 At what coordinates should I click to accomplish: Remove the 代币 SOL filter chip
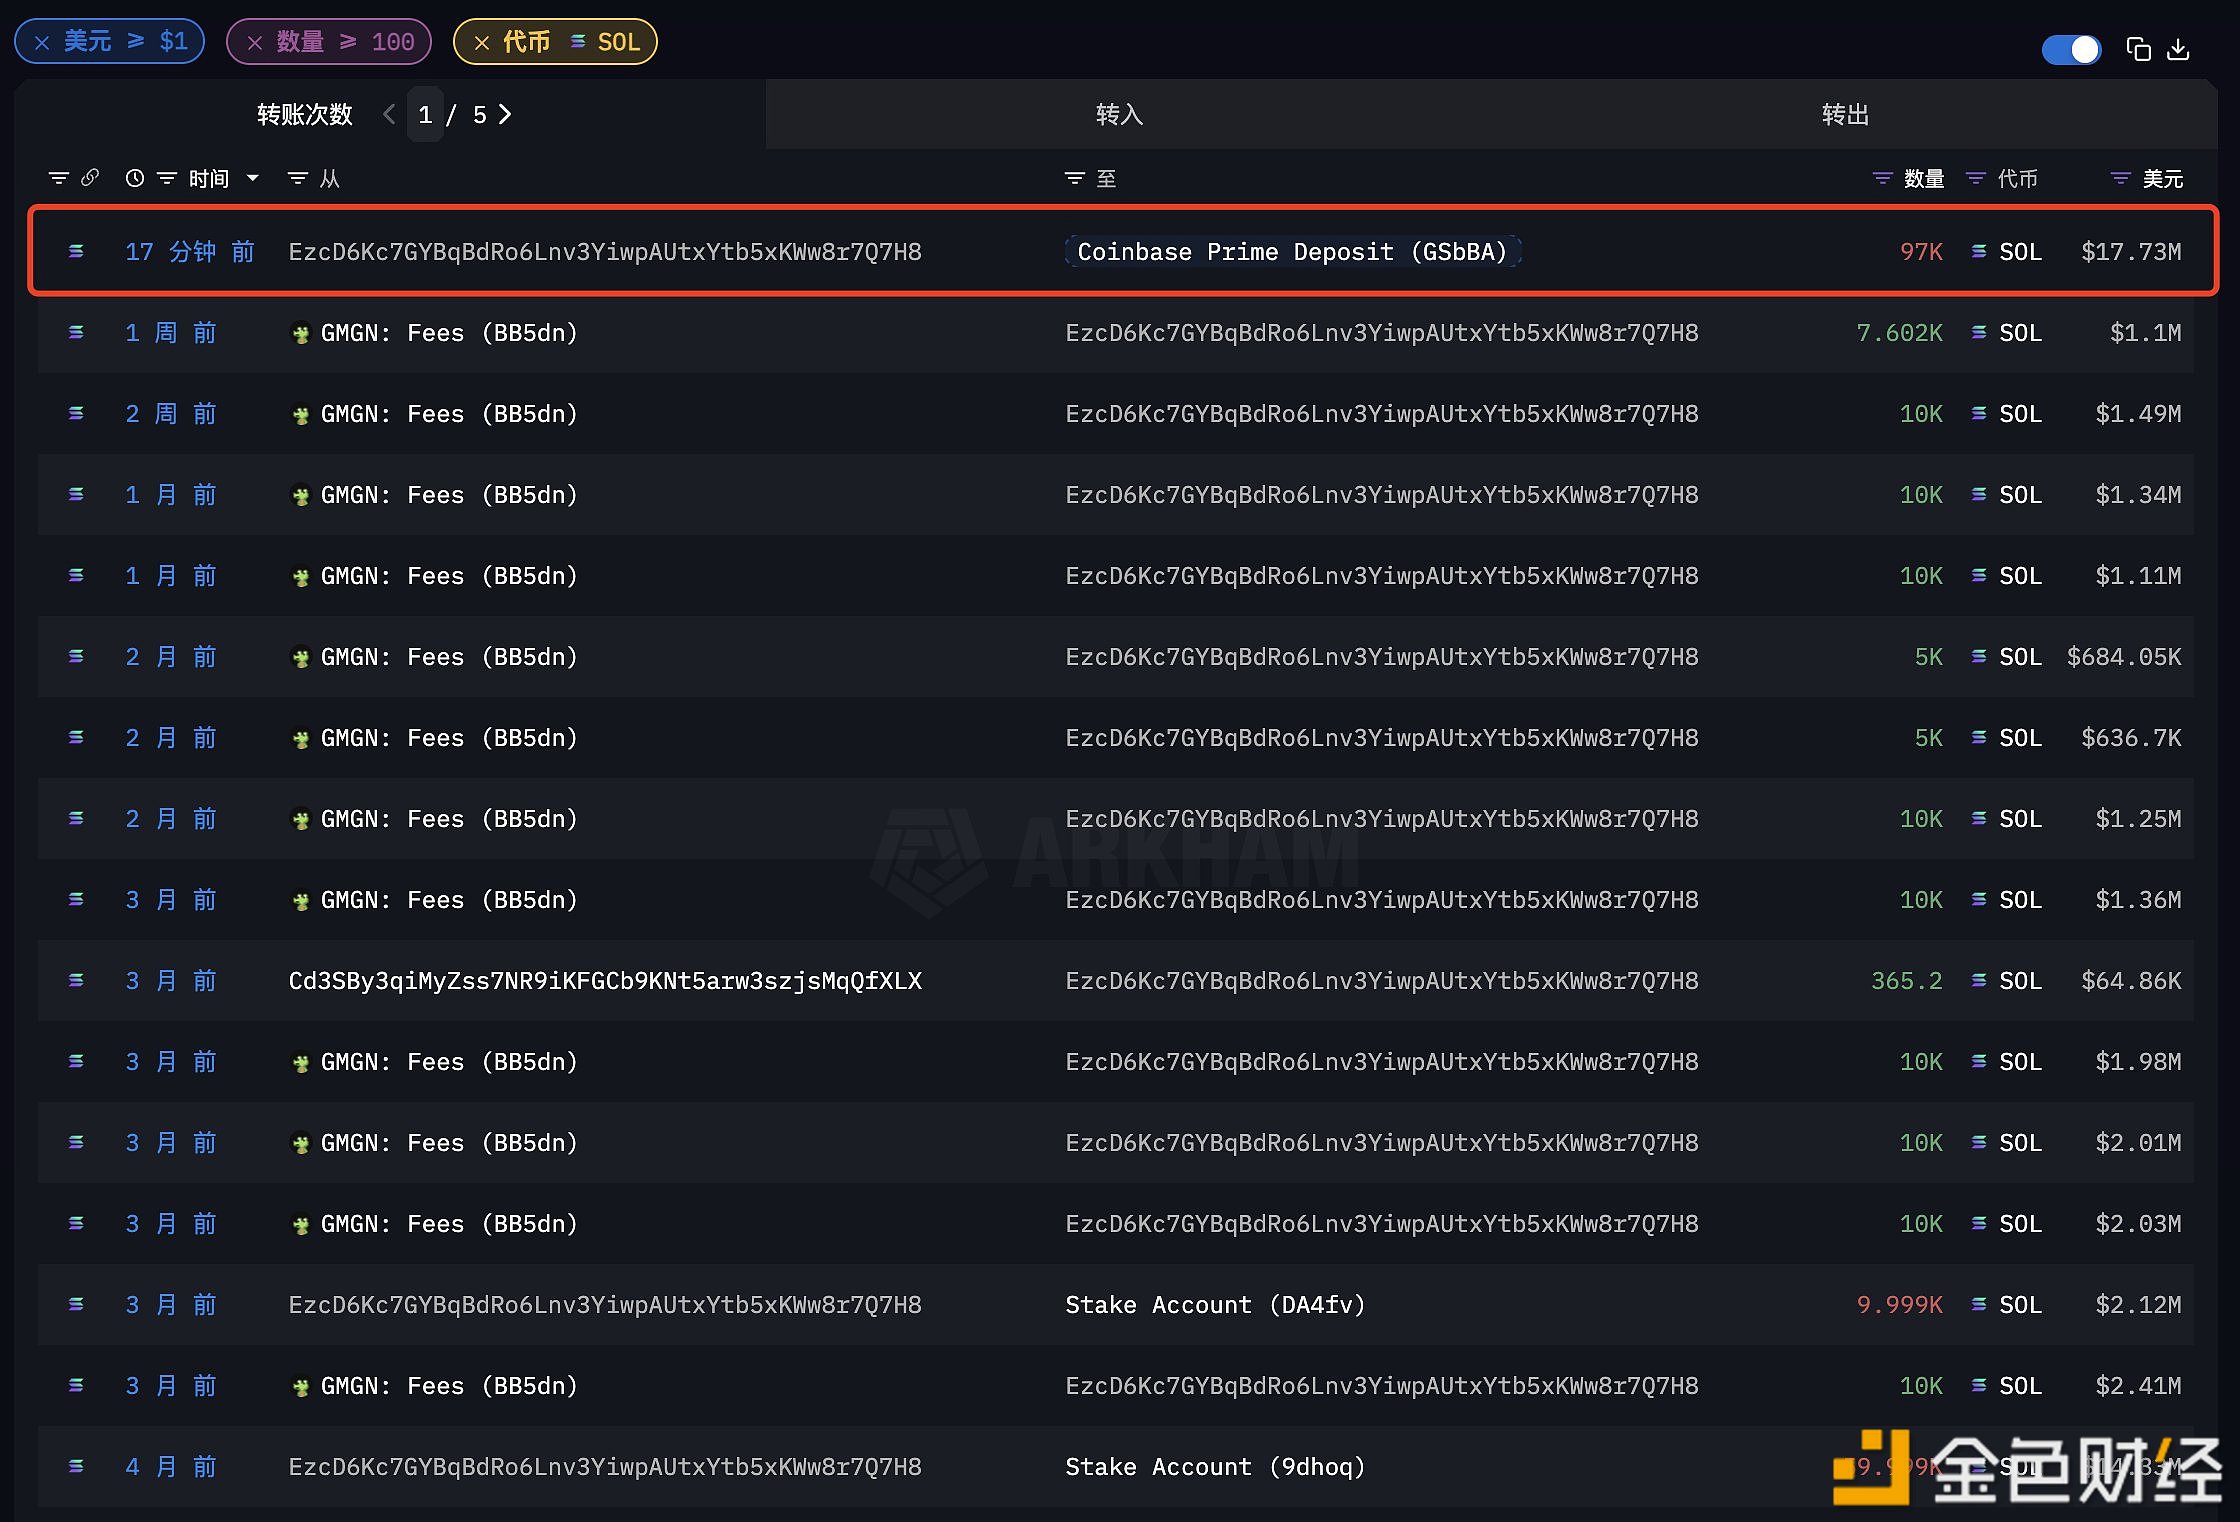point(481,42)
